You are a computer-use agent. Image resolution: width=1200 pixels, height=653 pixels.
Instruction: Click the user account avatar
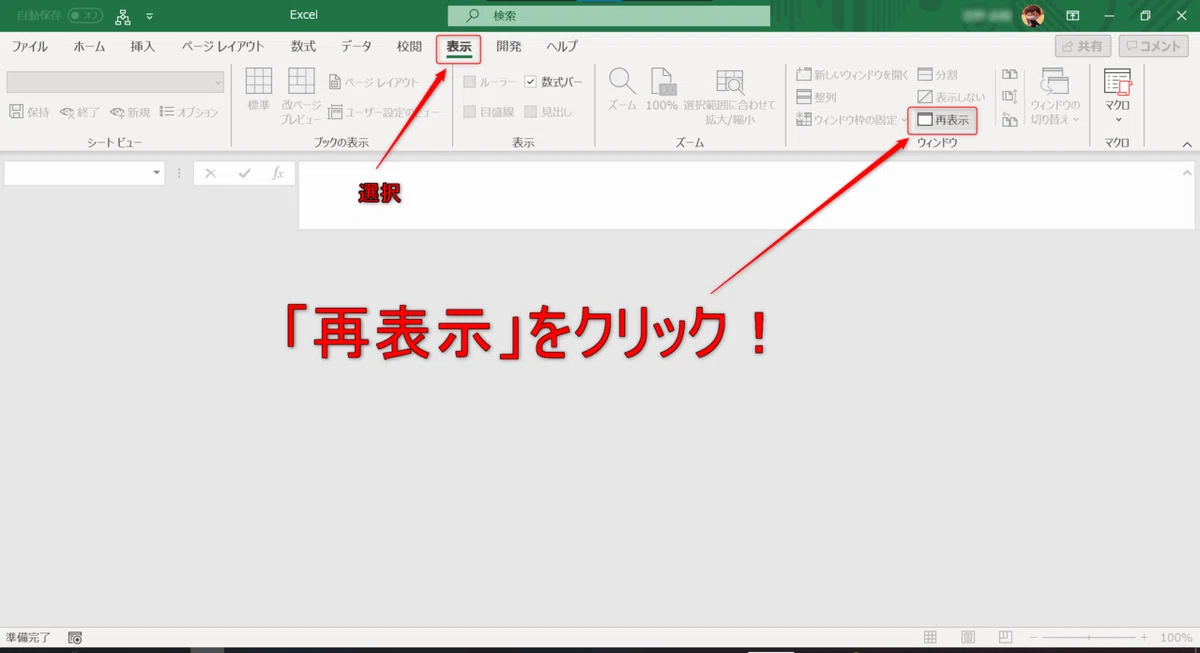(1033, 16)
